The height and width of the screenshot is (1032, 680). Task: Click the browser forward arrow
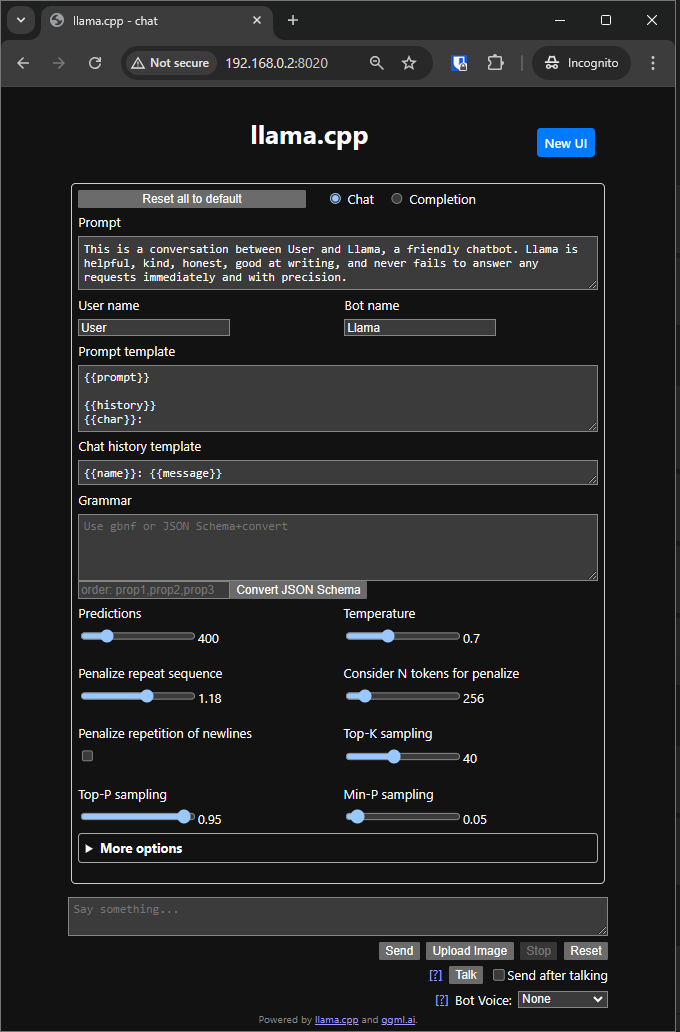[59, 63]
